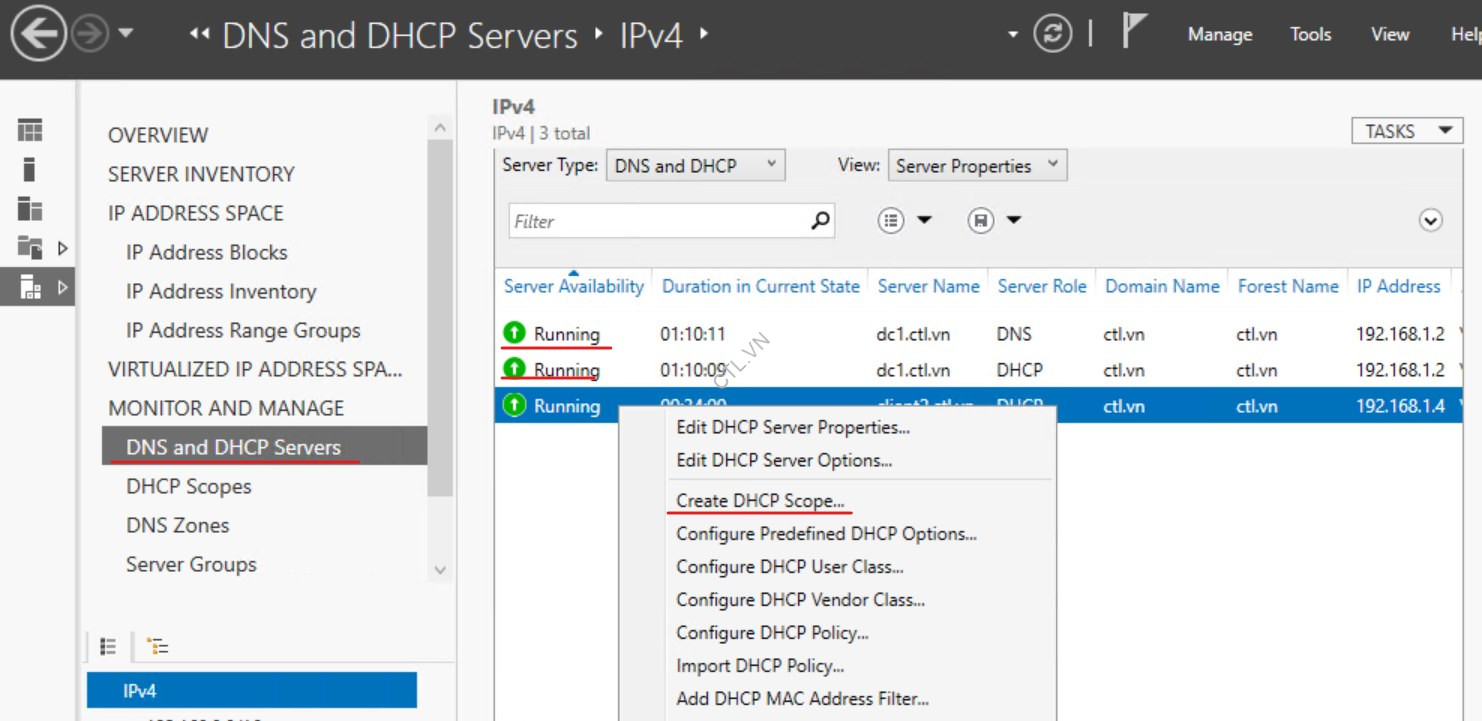
Task: Open the Tools menu
Action: tap(1310, 33)
